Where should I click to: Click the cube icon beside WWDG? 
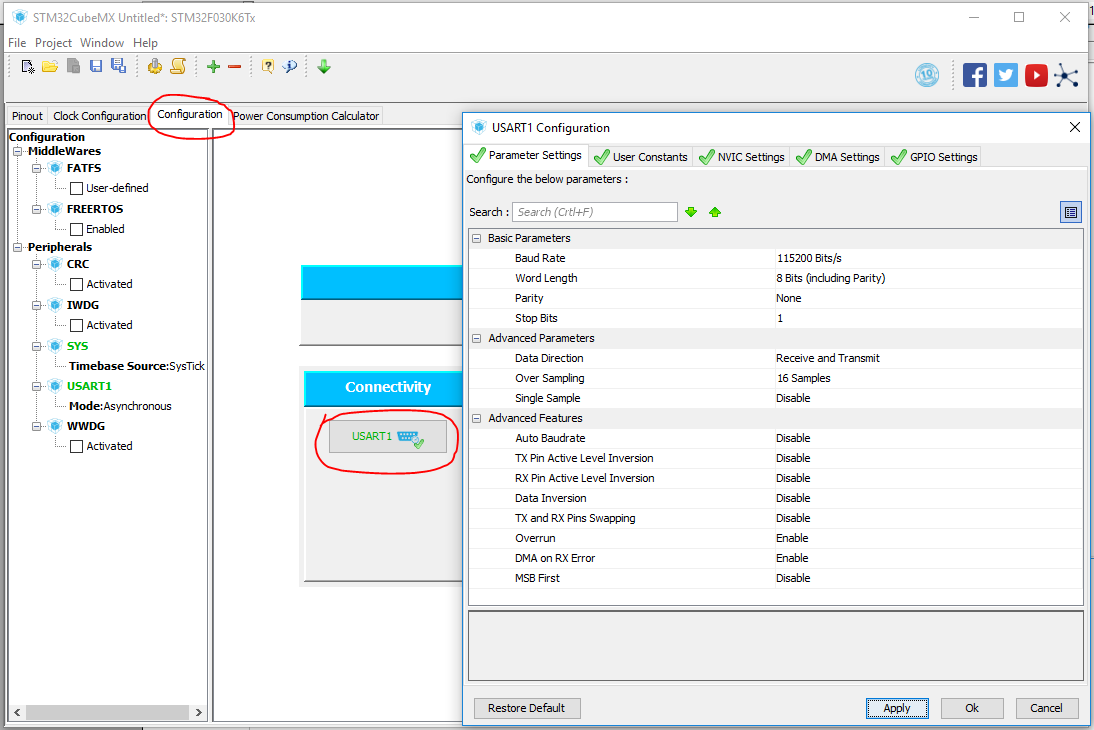pos(56,426)
